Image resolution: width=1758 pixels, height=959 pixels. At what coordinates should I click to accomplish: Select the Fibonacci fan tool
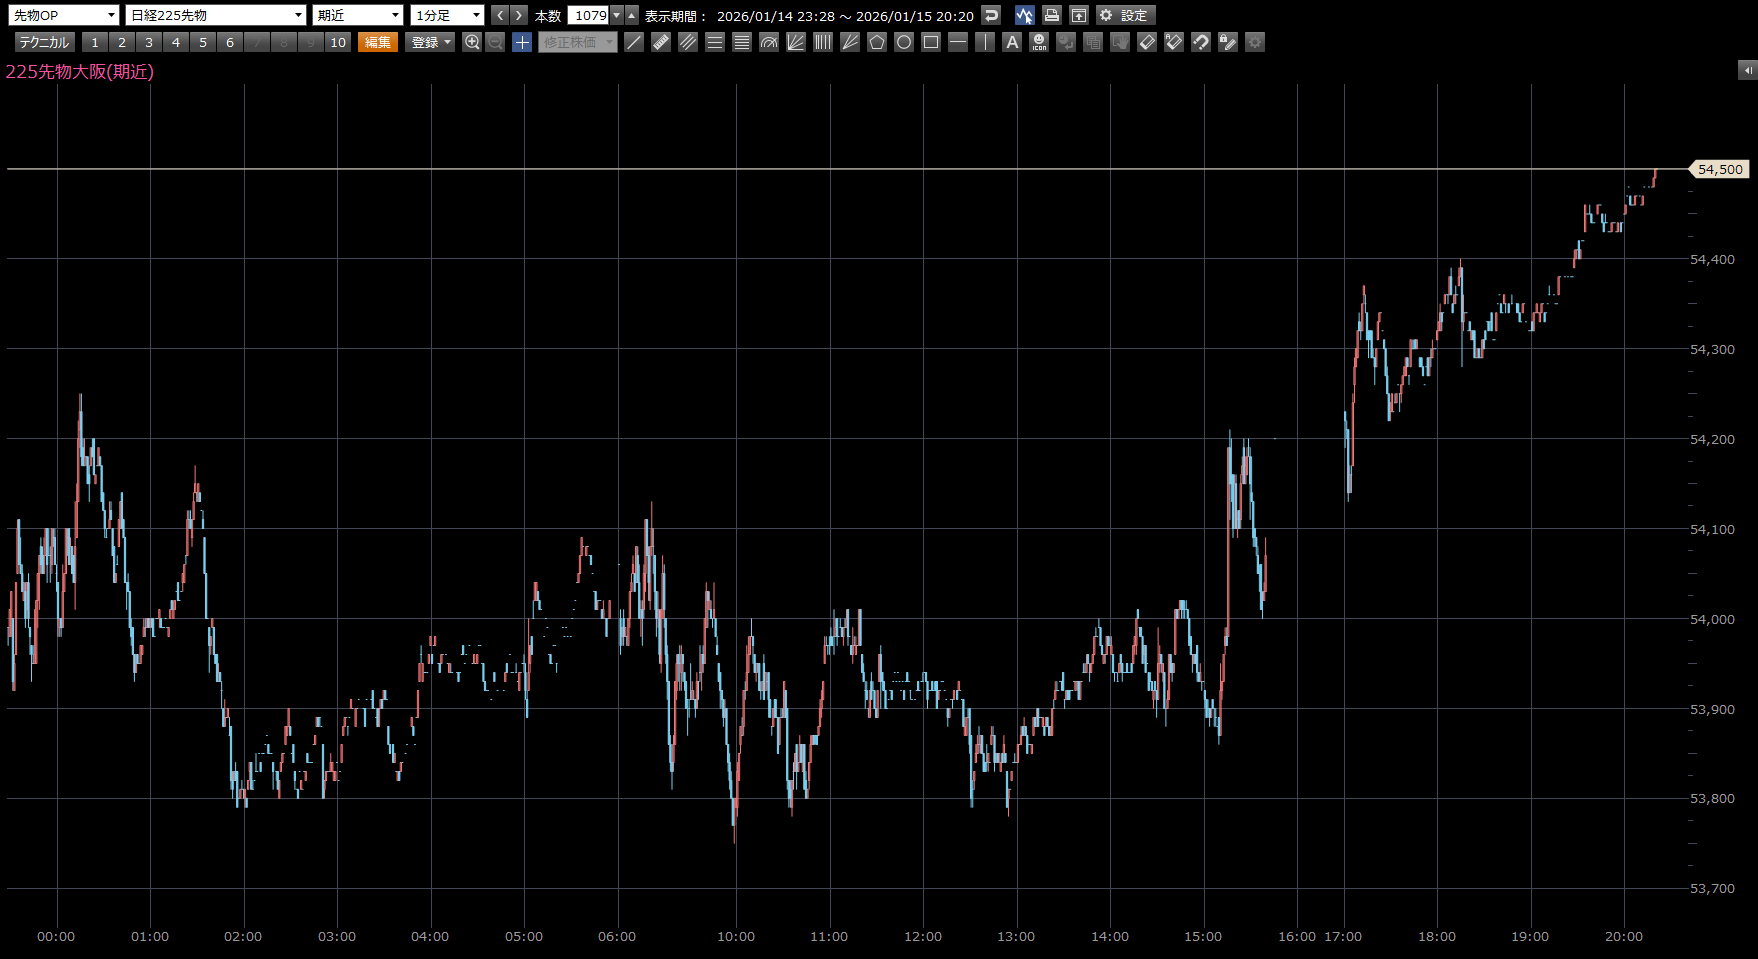pos(796,42)
